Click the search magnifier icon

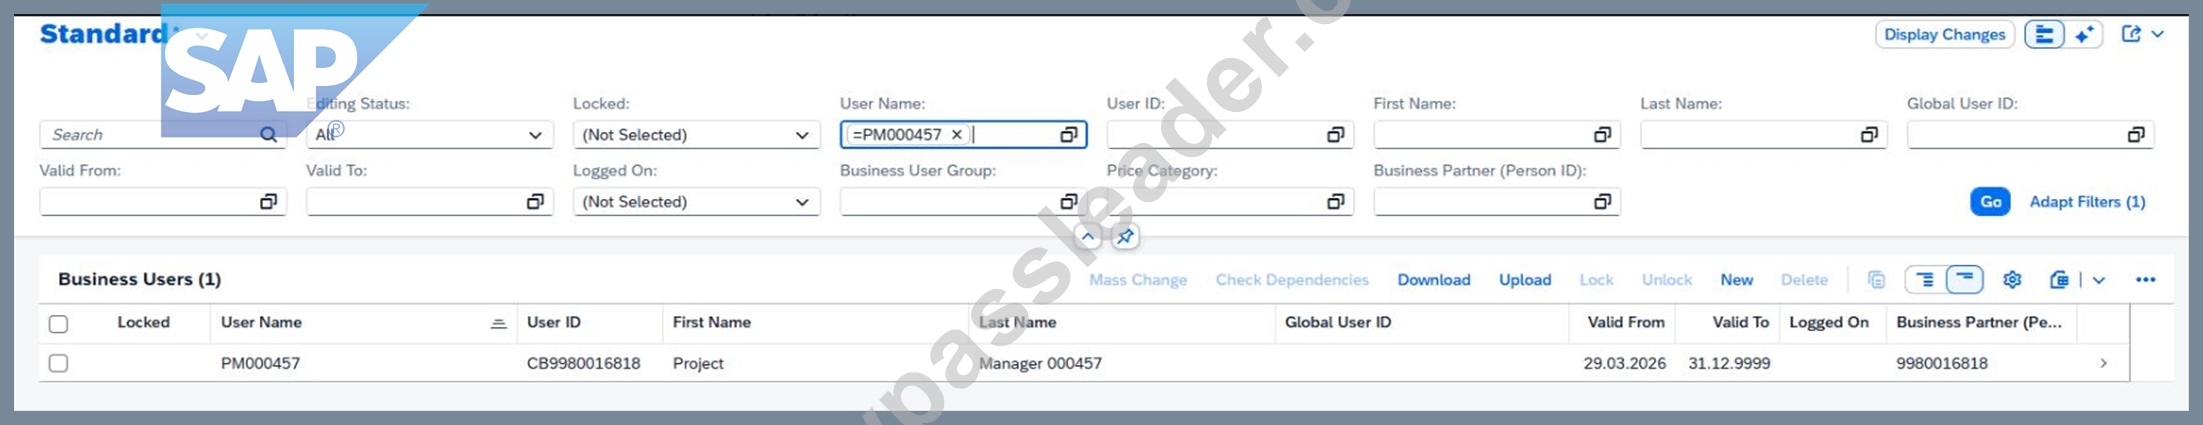(x=268, y=134)
